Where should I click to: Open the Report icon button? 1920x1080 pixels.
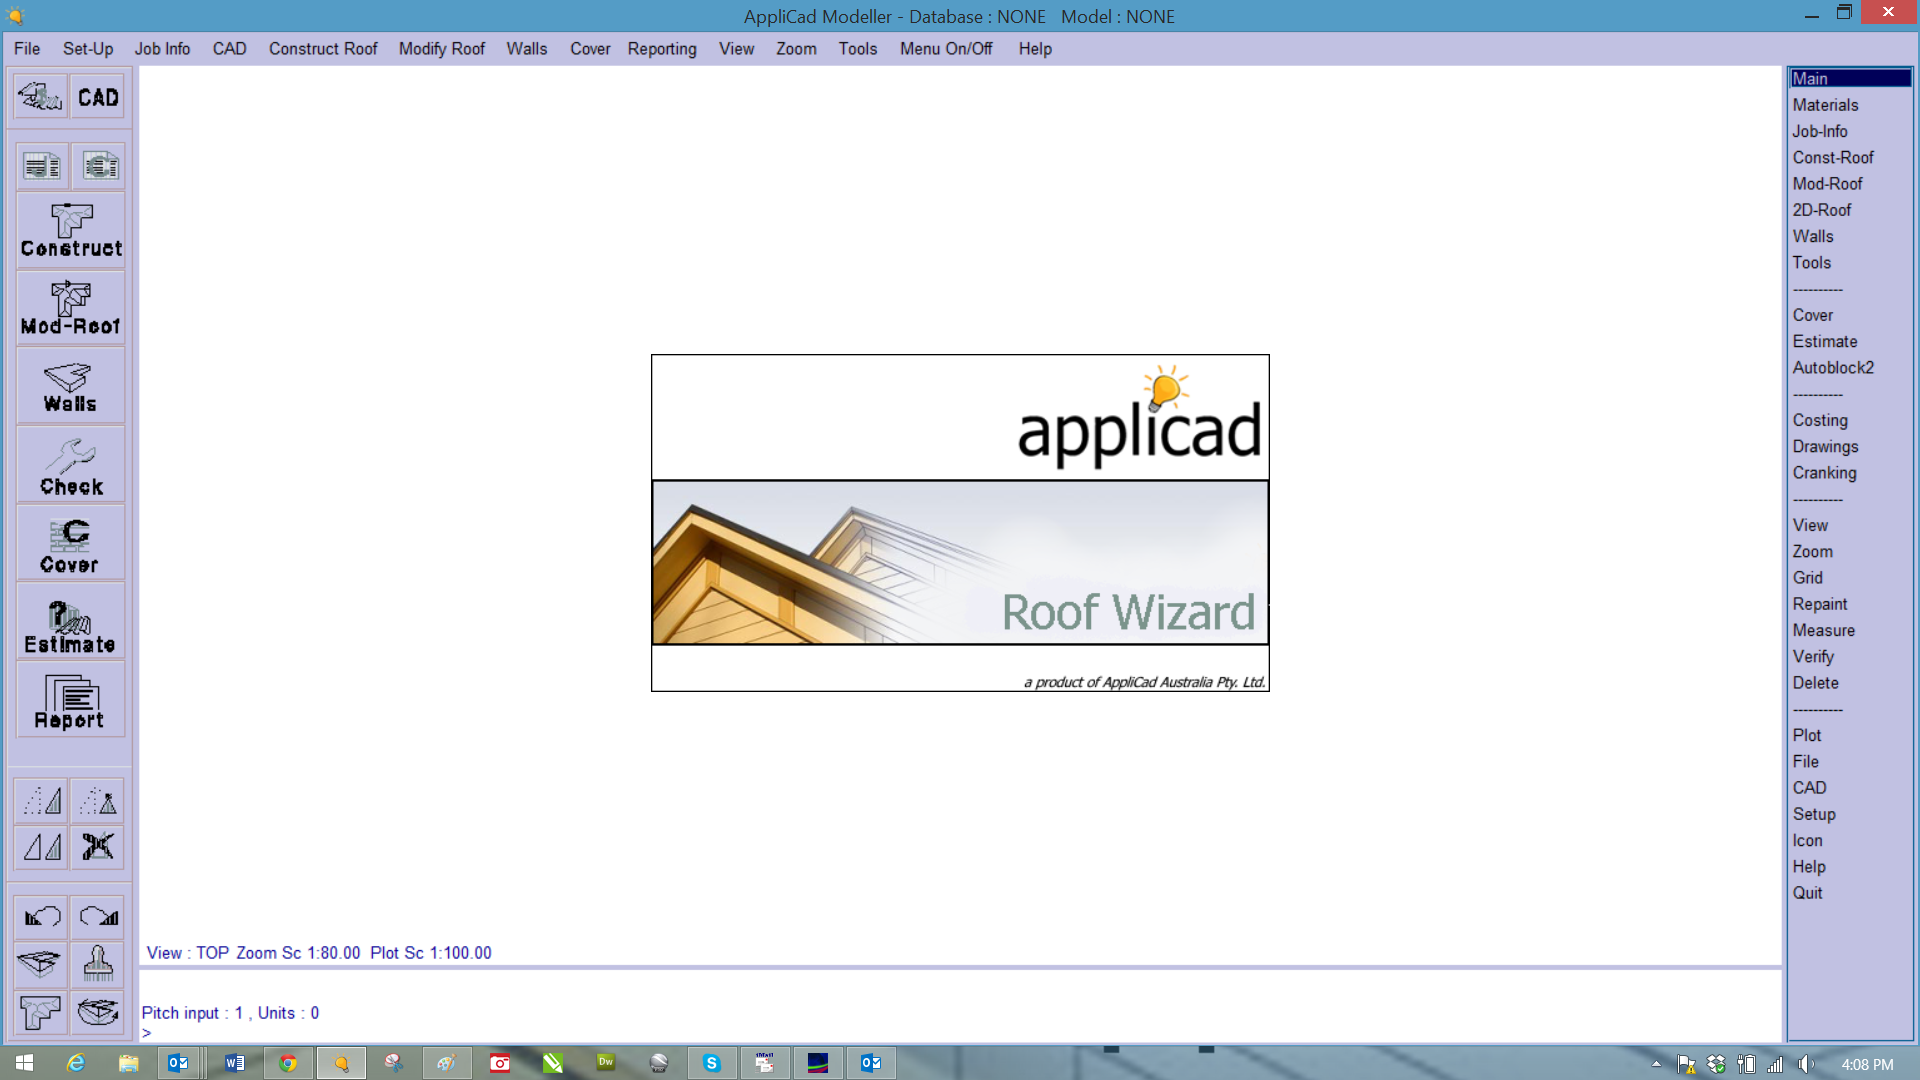click(71, 702)
